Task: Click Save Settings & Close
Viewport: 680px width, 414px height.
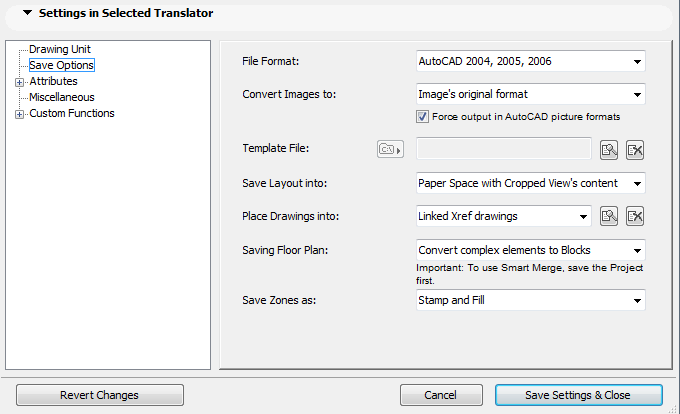Action: point(578,395)
